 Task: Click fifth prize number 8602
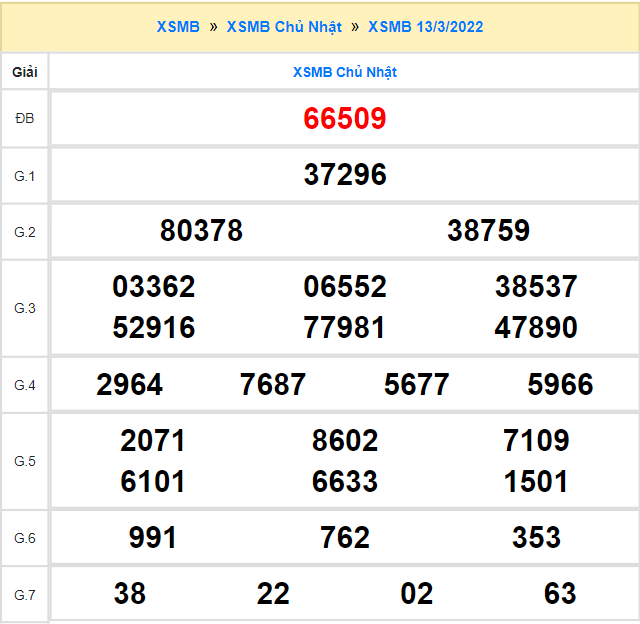point(345,441)
